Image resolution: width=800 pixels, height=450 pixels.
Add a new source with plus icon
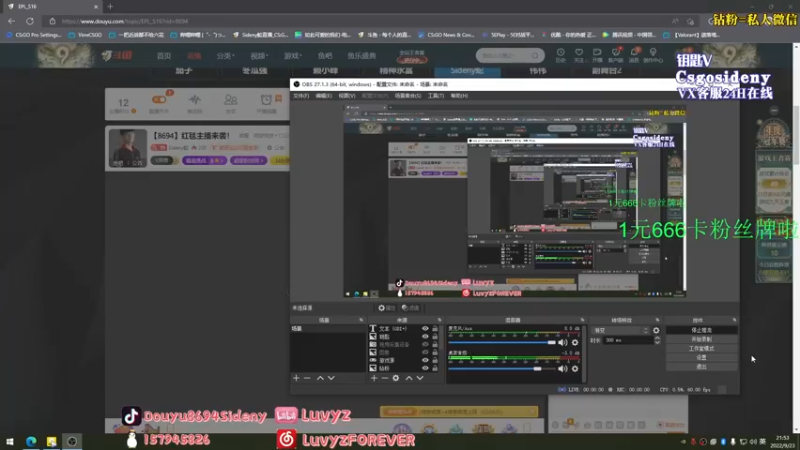click(374, 378)
